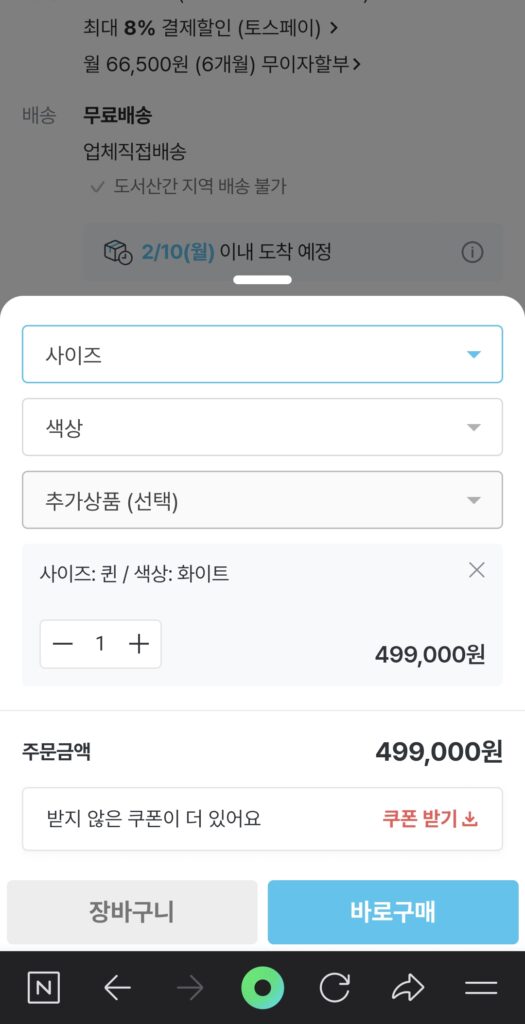Remove the 퀸 / 화이트 selected option
525x1024 pixels.
pos(477,570)
